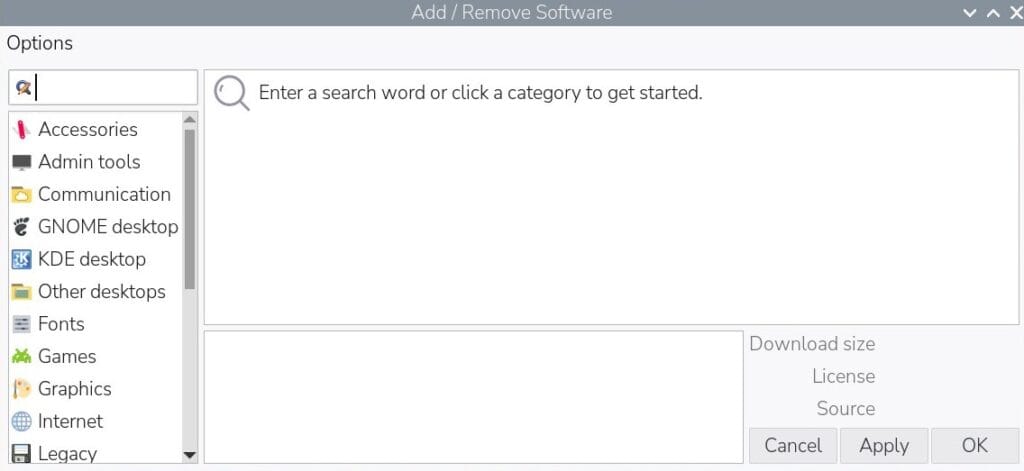Click the KDE desktop logo icon
Image resolution: width=1024 pixels, height=471 pixels.
coord(21,260)
